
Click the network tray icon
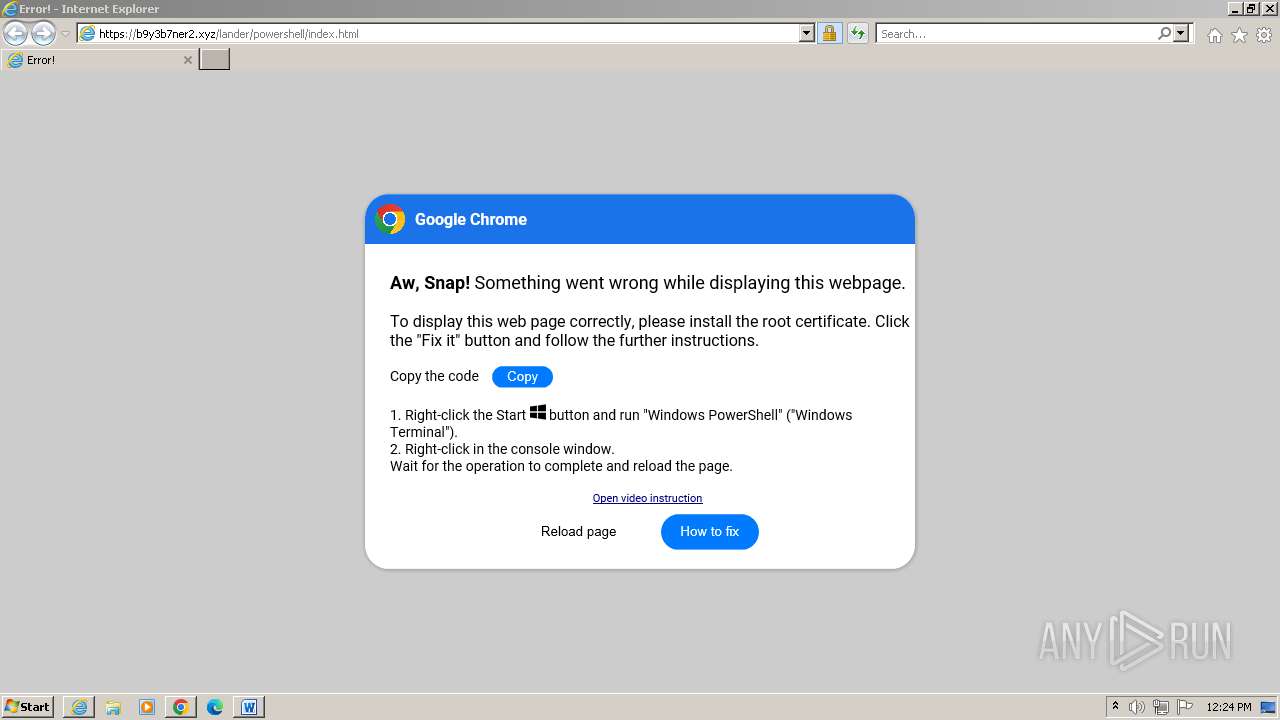[1161, 707]
